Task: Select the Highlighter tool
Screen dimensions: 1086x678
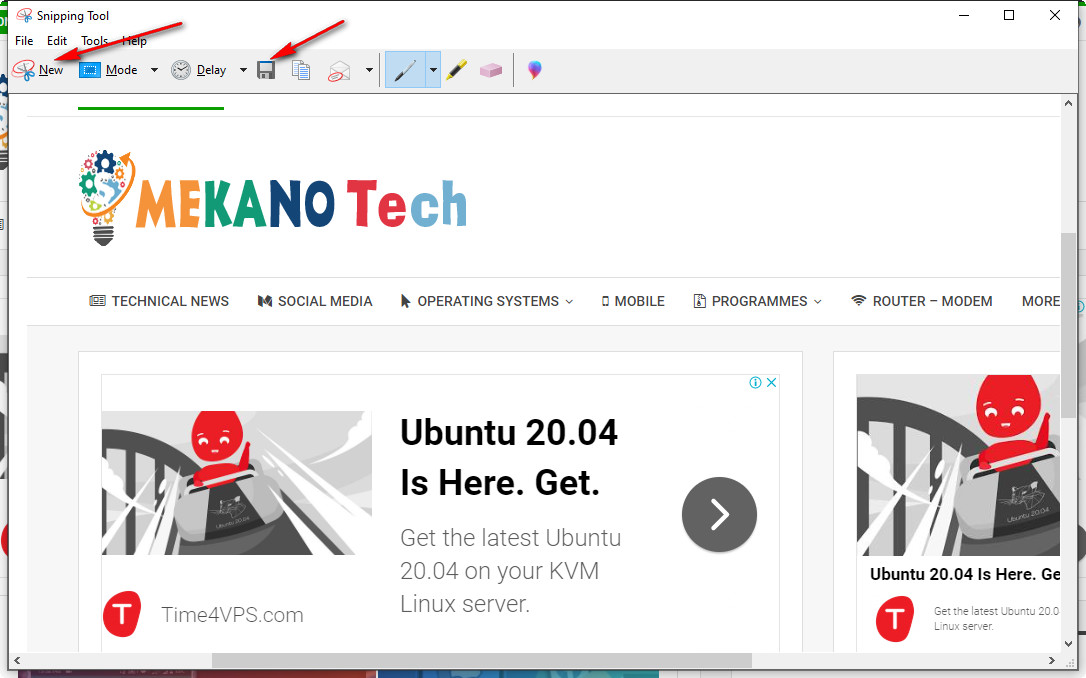Action: [456, 70]
